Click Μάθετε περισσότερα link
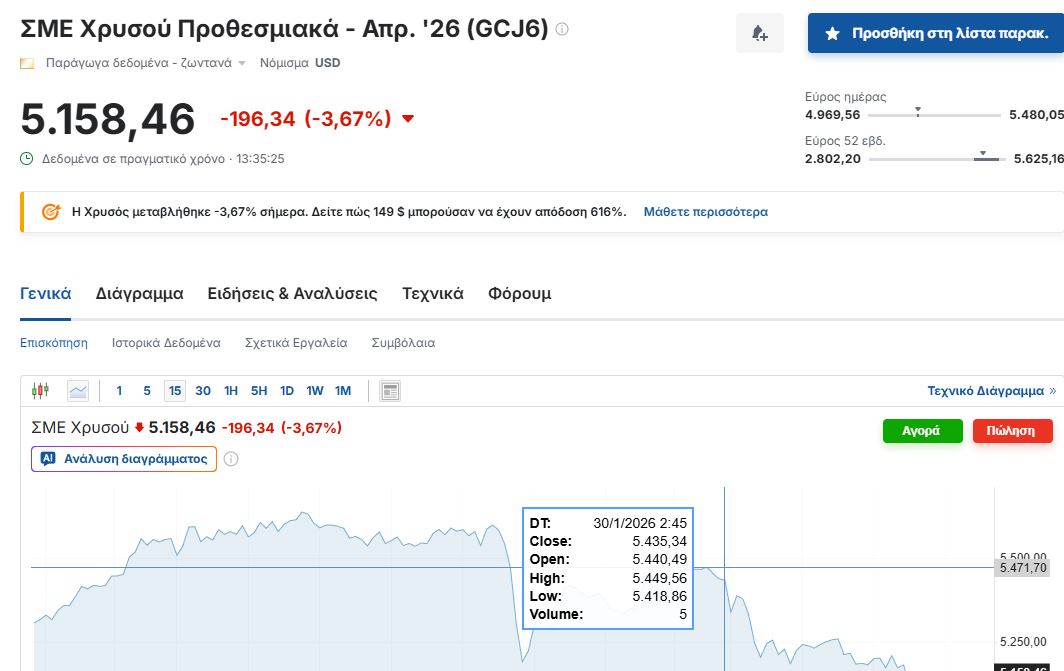 pos(705,212)
